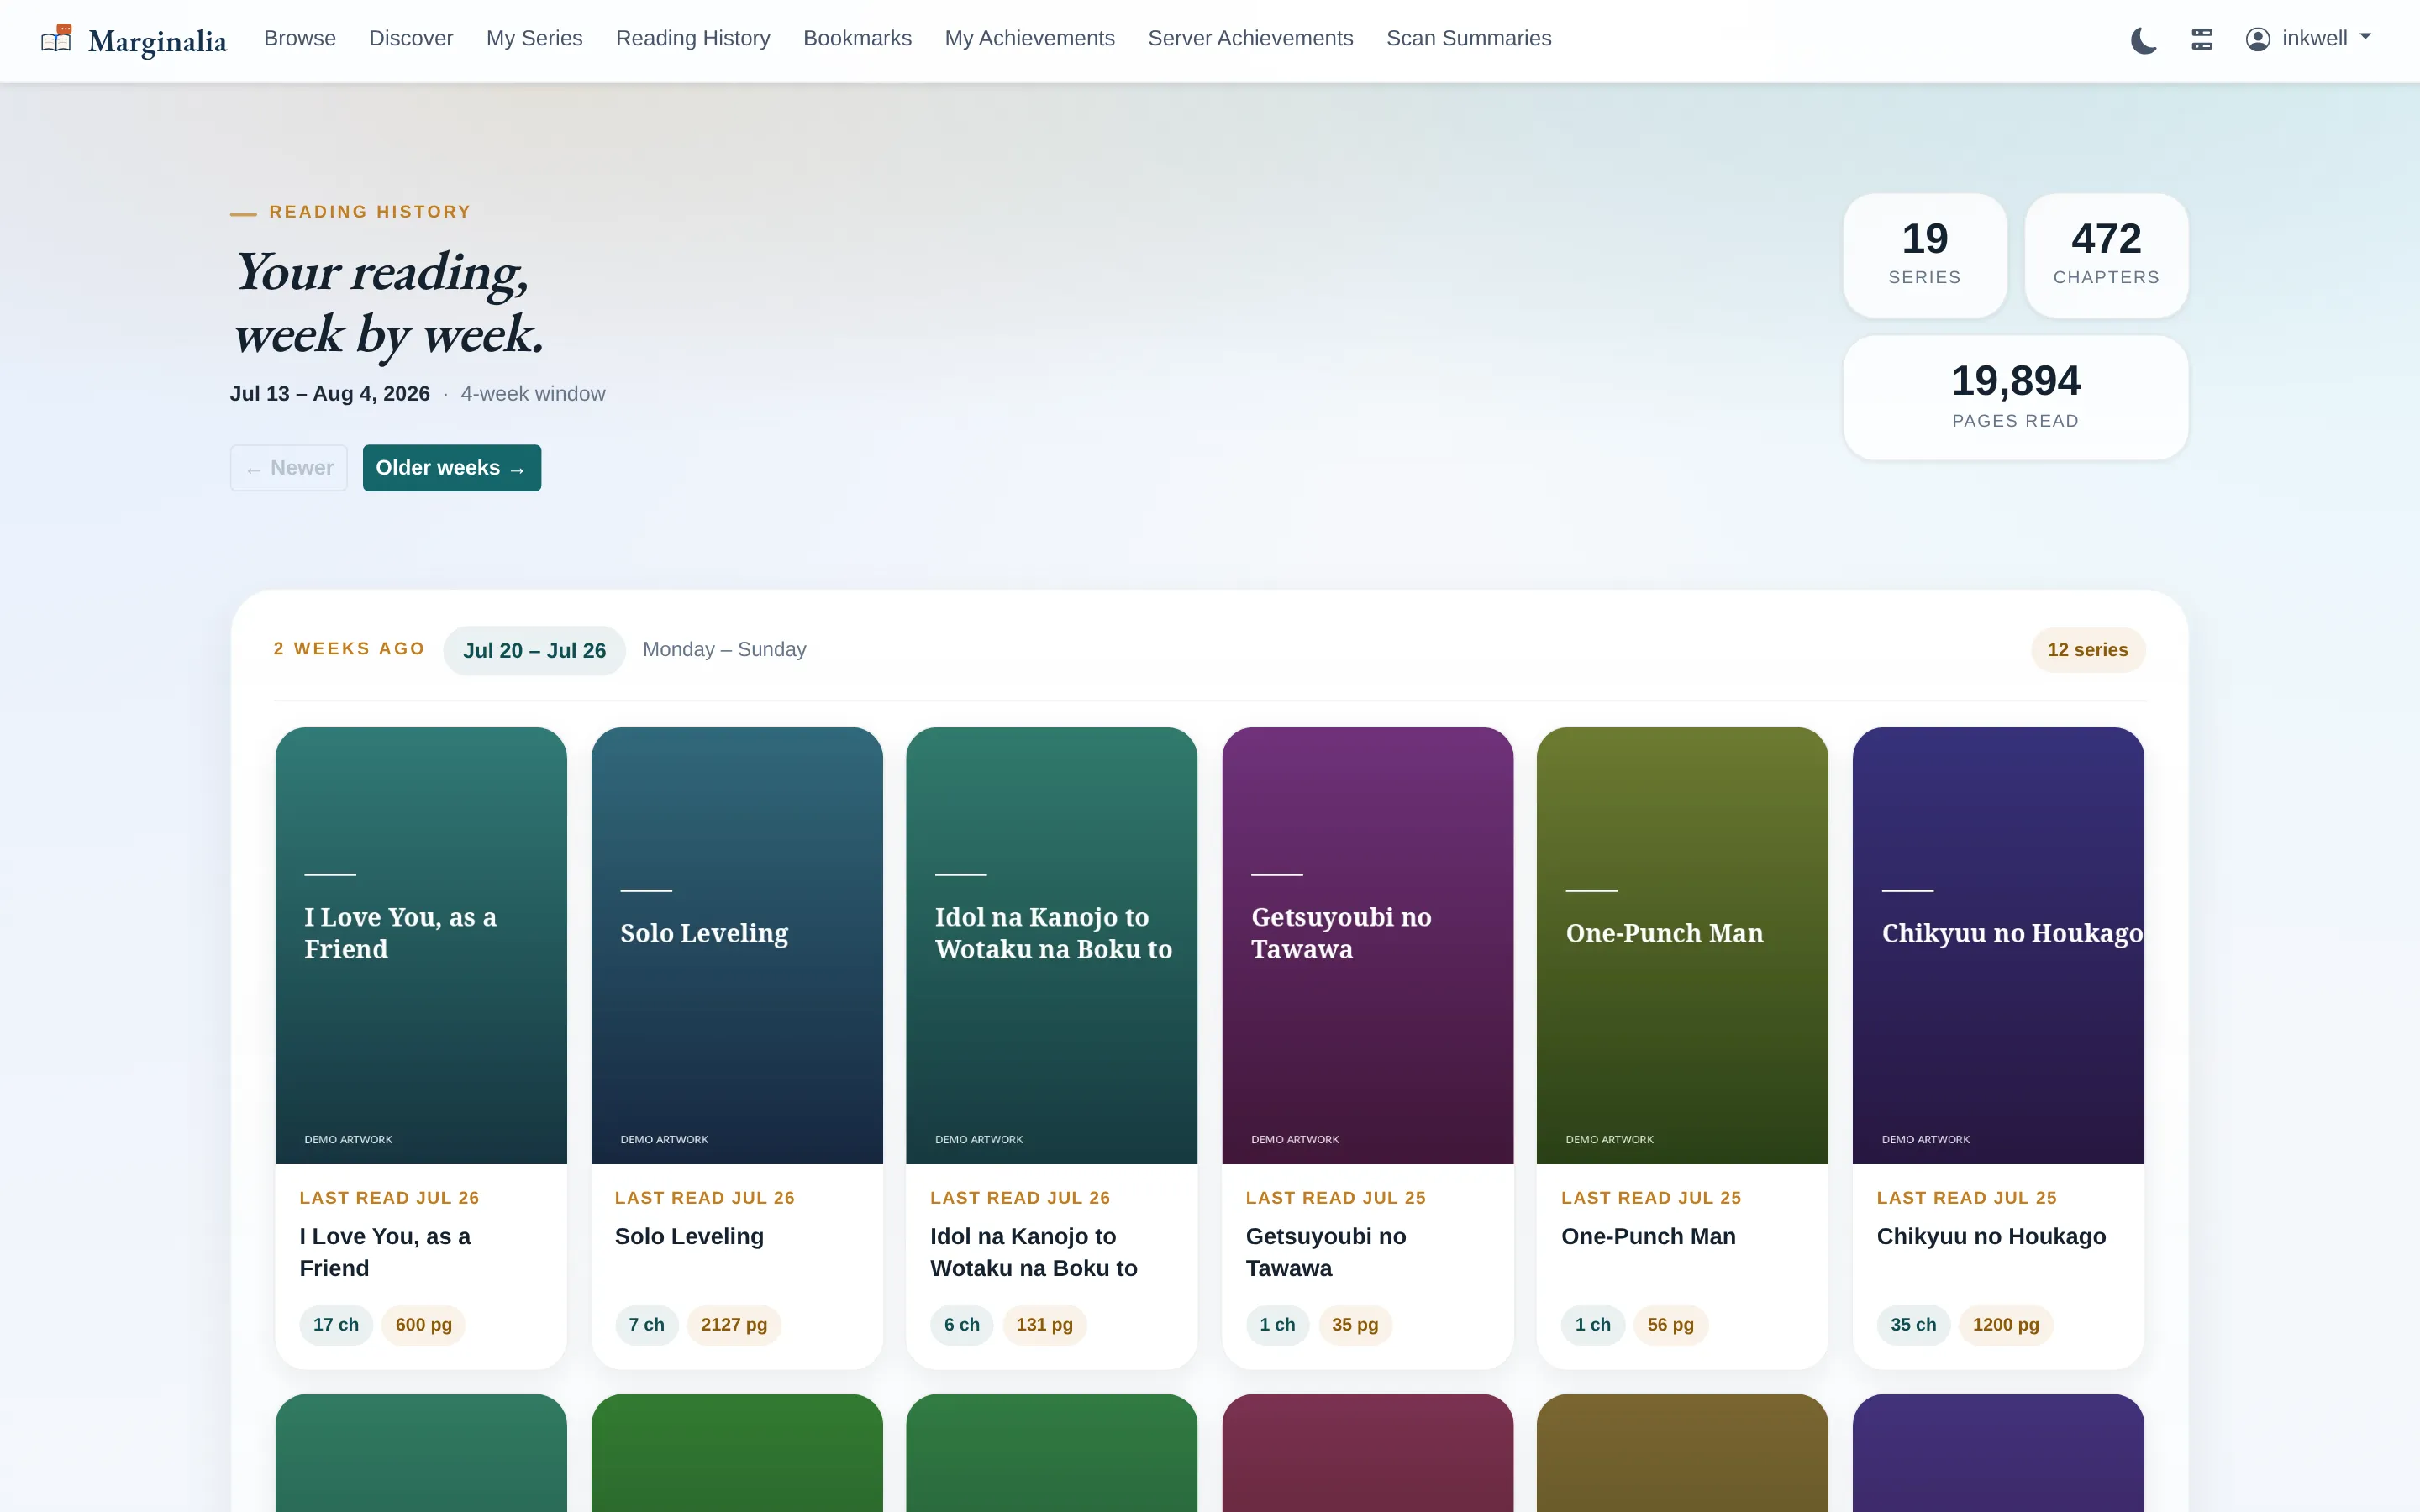
Task: Click the 1200 pg chip
Action: [2006, 1325]
